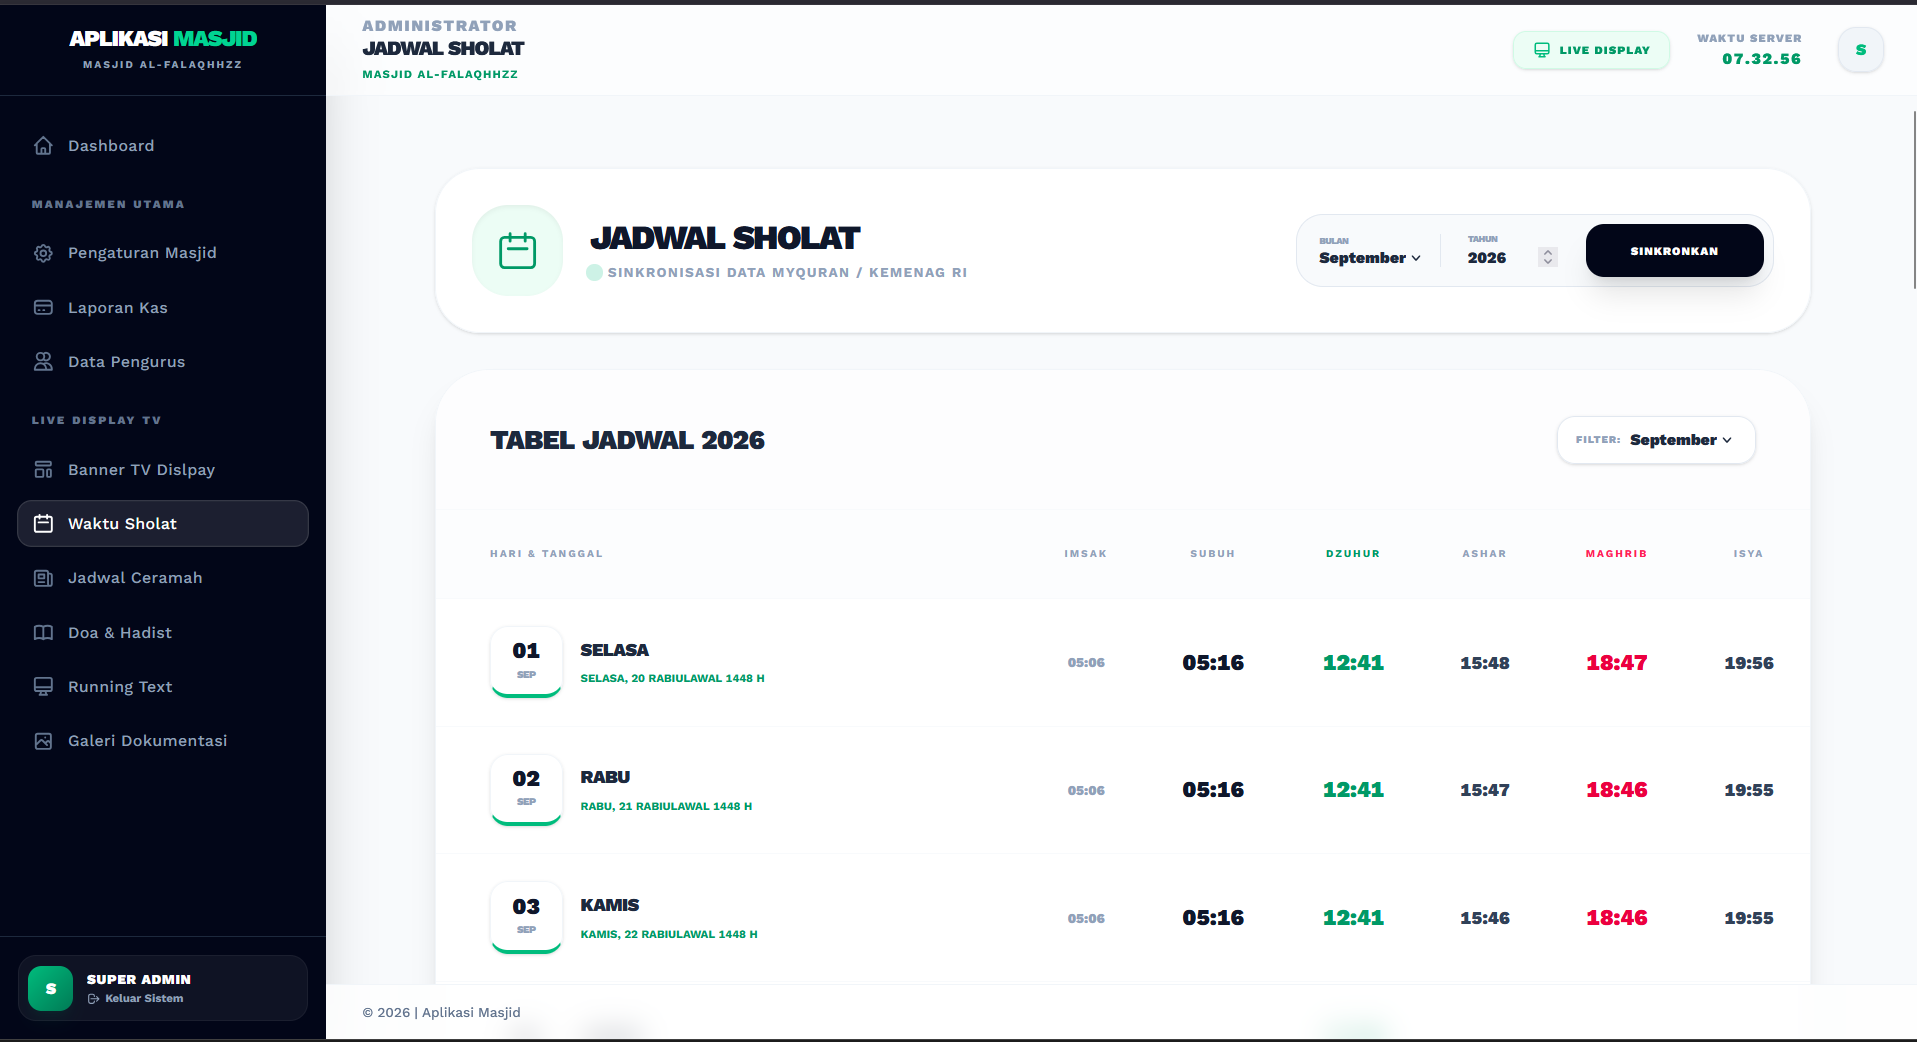
Task: Open Galeri Dokumentasi menu item
Action: (x=163, y=741)
